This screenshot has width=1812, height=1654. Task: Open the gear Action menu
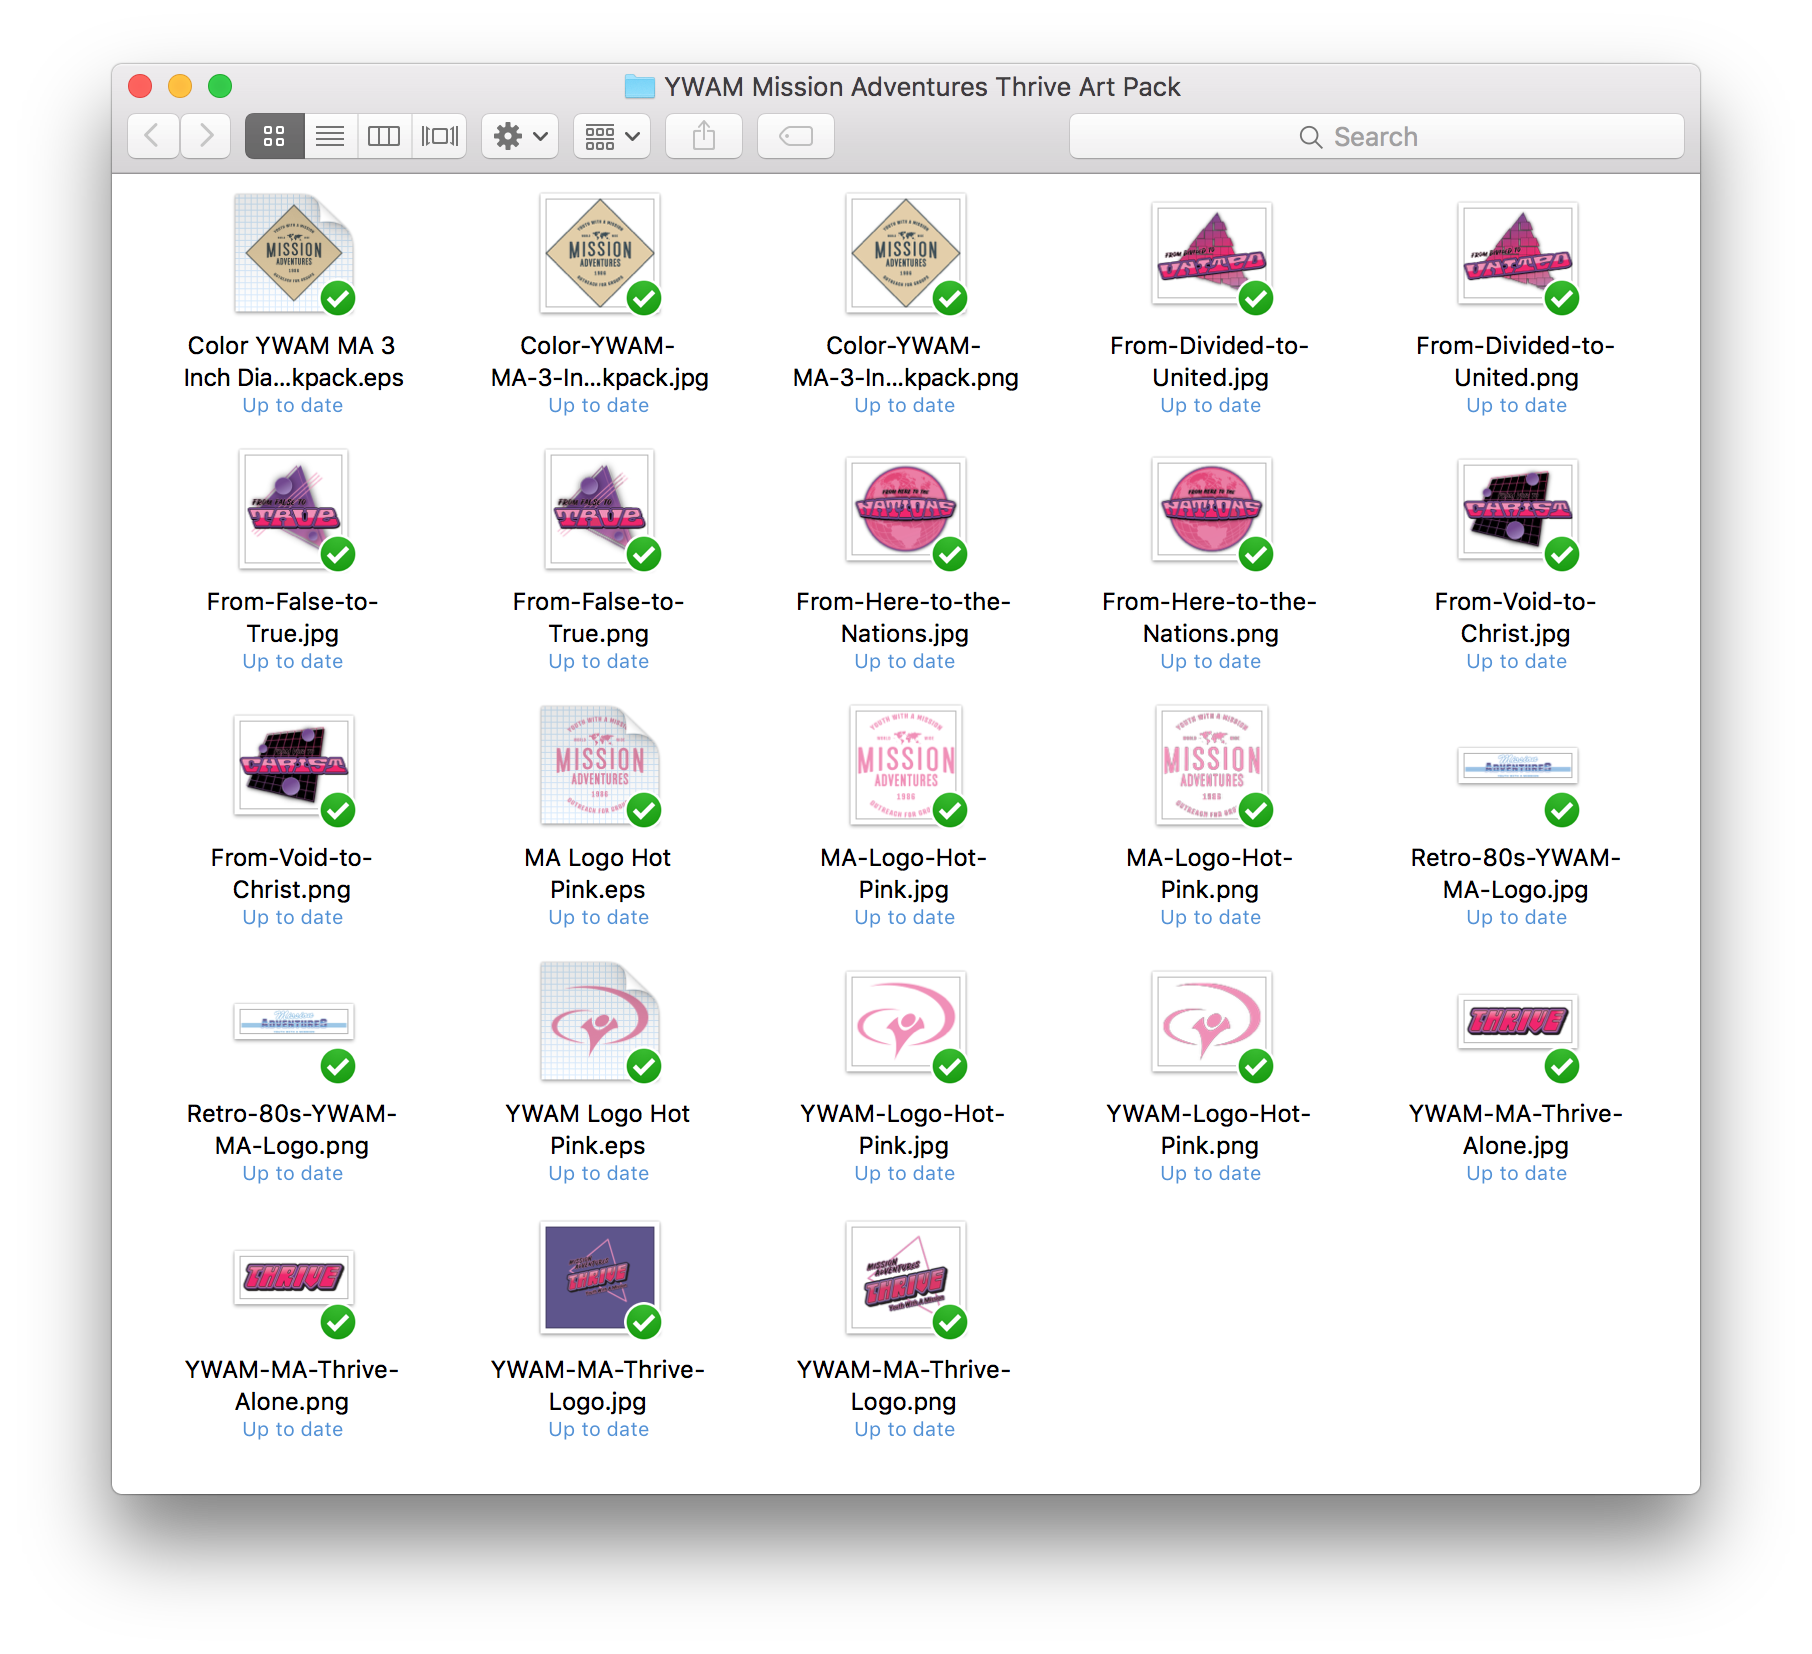coord(520,136)
